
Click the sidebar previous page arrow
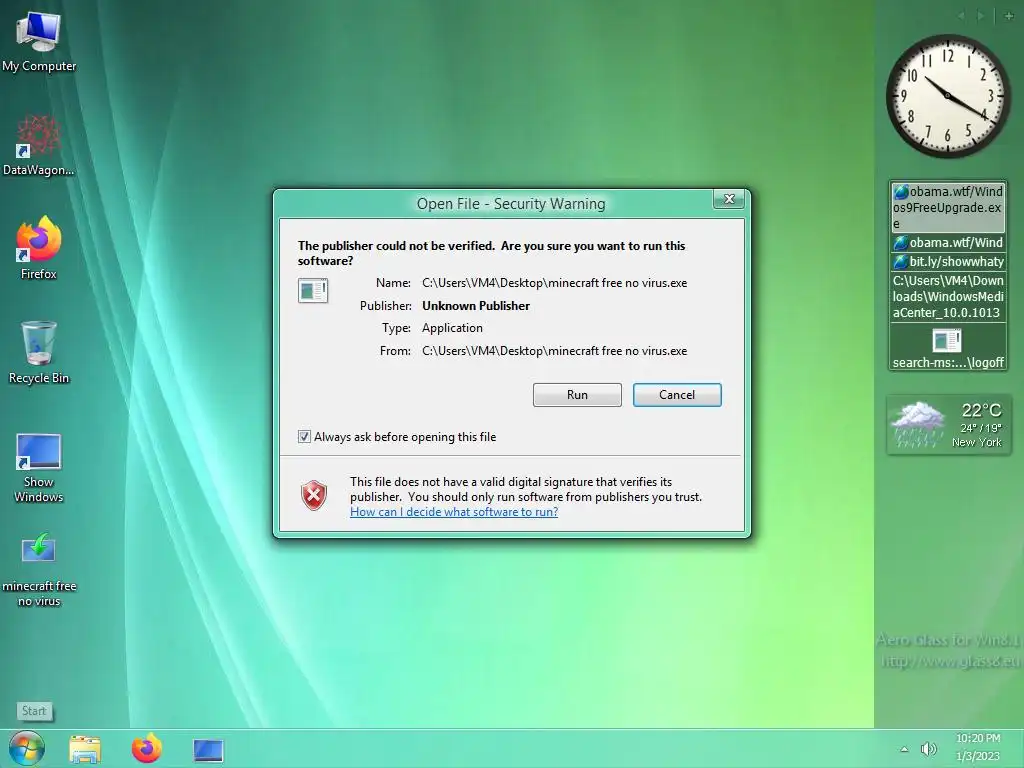click(961, 16)
